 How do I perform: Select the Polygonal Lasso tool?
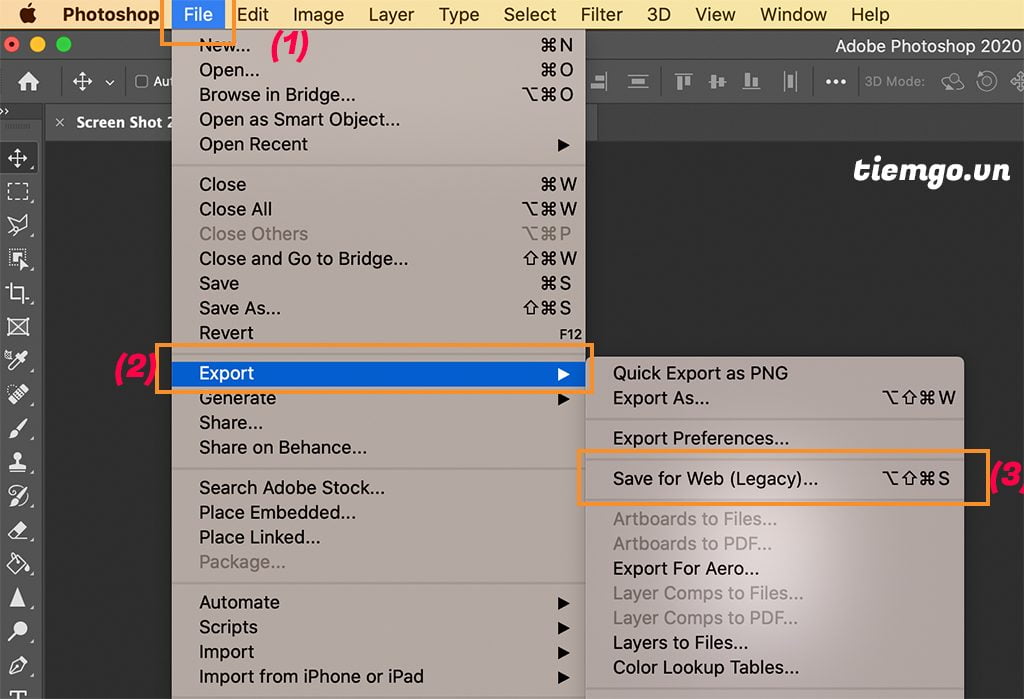click(x=18, y=225)
